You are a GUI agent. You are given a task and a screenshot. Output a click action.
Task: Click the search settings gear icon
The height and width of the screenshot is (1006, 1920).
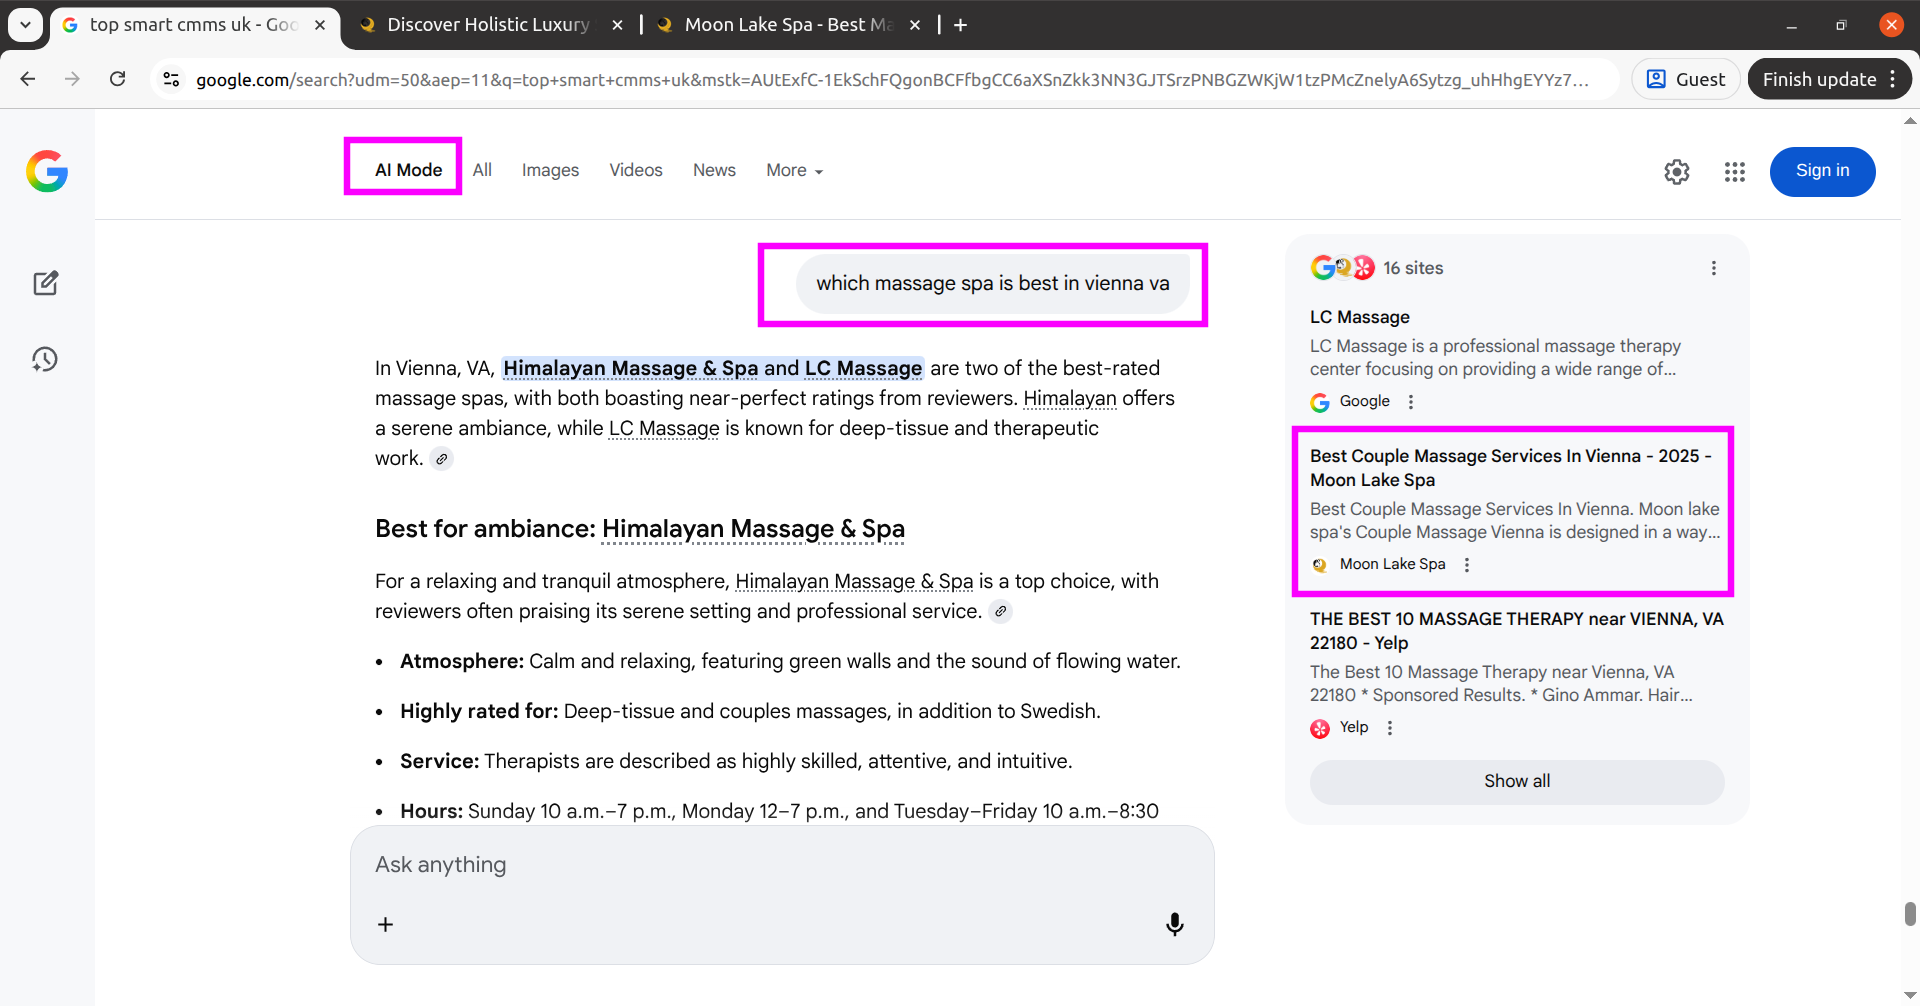point(1677,171)
